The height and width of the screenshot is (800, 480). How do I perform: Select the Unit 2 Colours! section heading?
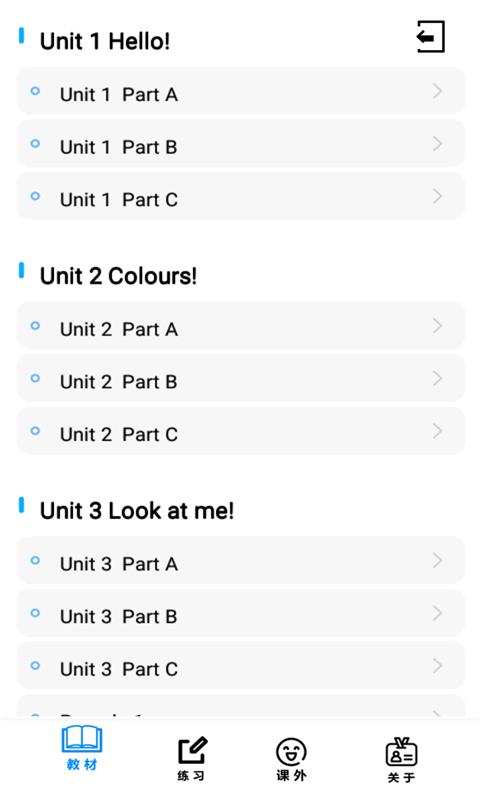118,276
